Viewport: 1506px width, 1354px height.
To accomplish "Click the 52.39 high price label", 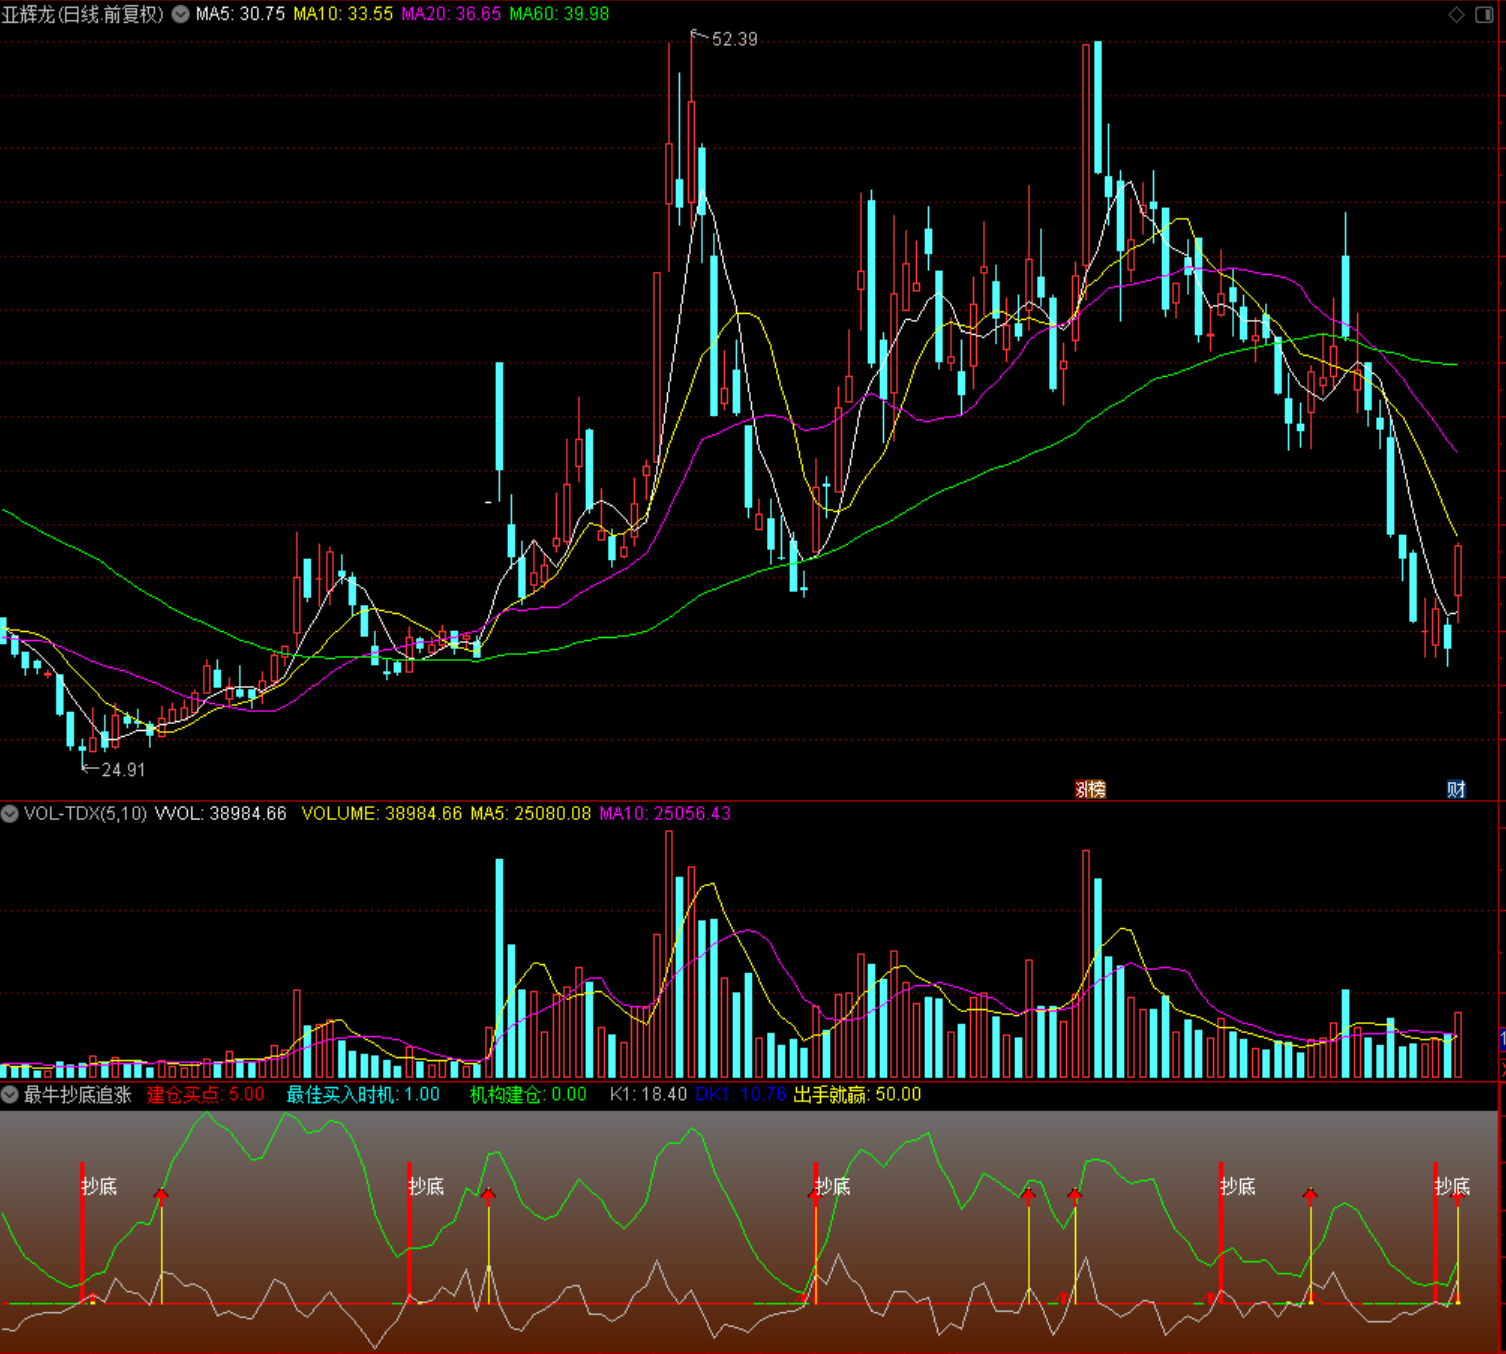I will [x=734, y=39].
